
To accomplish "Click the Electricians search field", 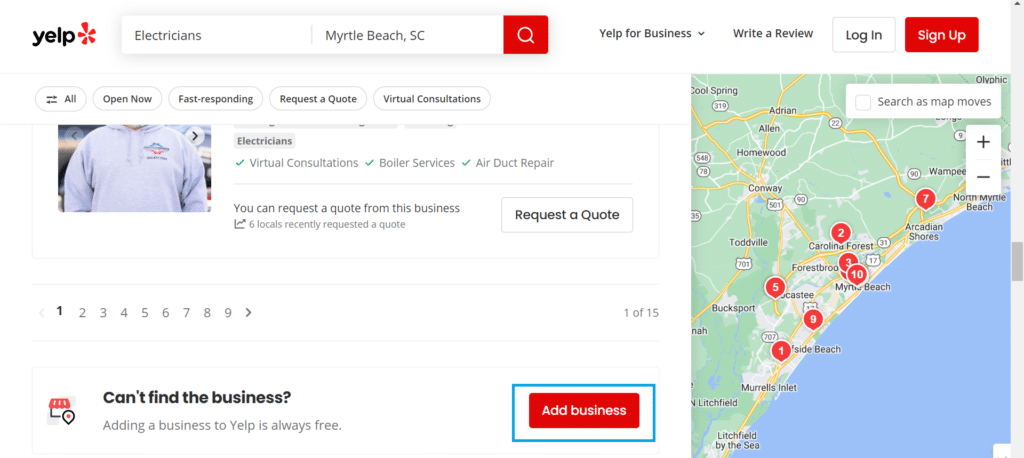I will click(216, 35).
